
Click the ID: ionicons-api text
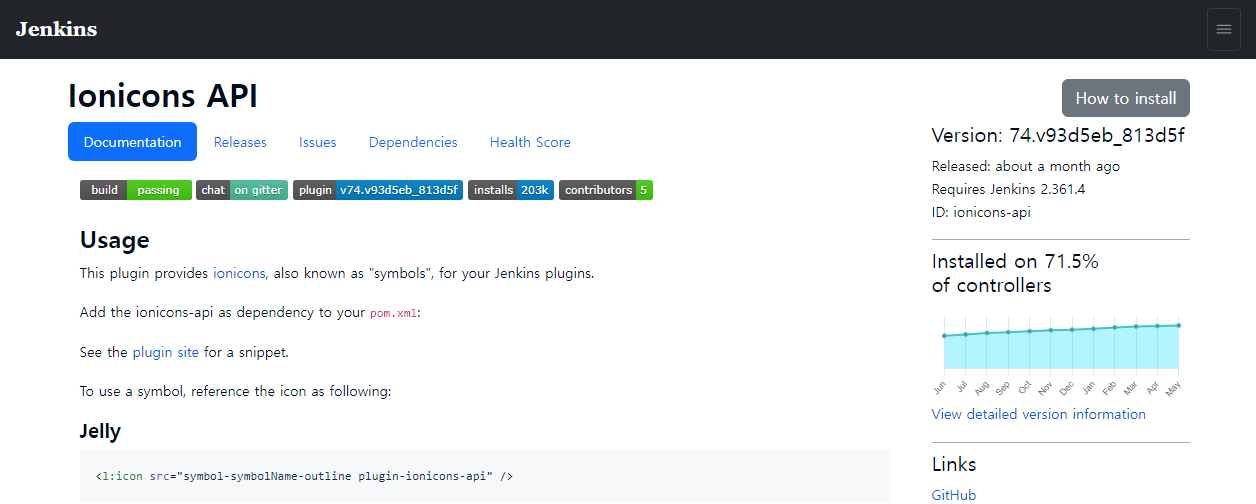click(x=981, y=212)
